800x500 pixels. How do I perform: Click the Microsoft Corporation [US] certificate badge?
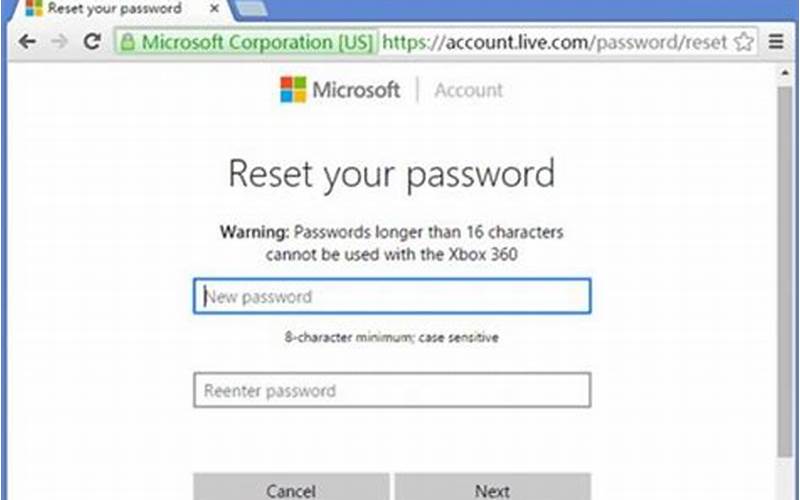247,42
